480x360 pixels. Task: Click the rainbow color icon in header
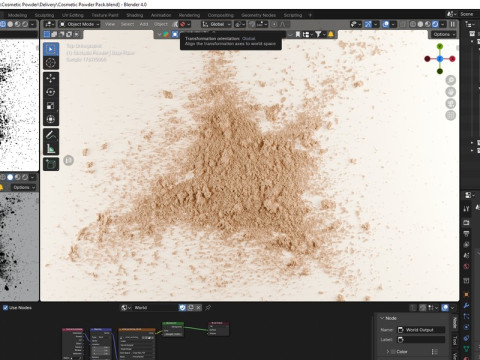pyautogui.click(x=166, y=34)
